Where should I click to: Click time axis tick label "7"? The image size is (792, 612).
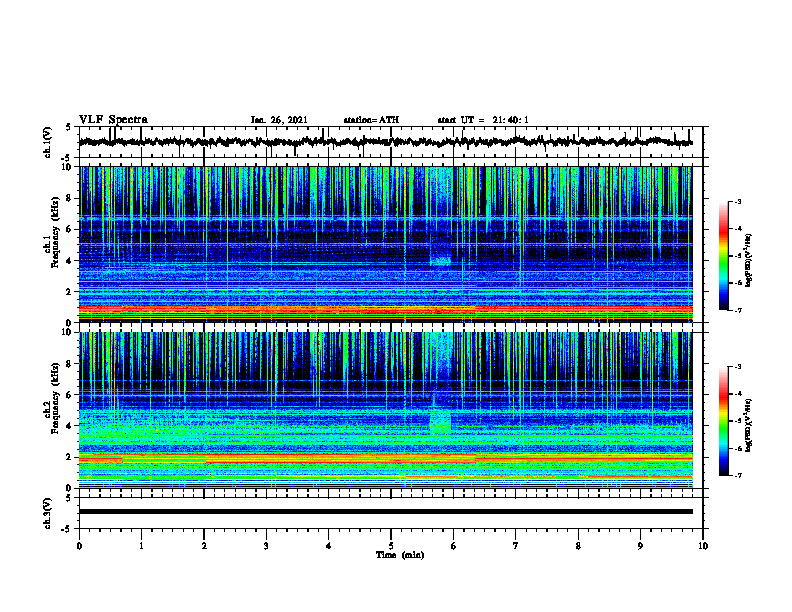click(516, 546)
